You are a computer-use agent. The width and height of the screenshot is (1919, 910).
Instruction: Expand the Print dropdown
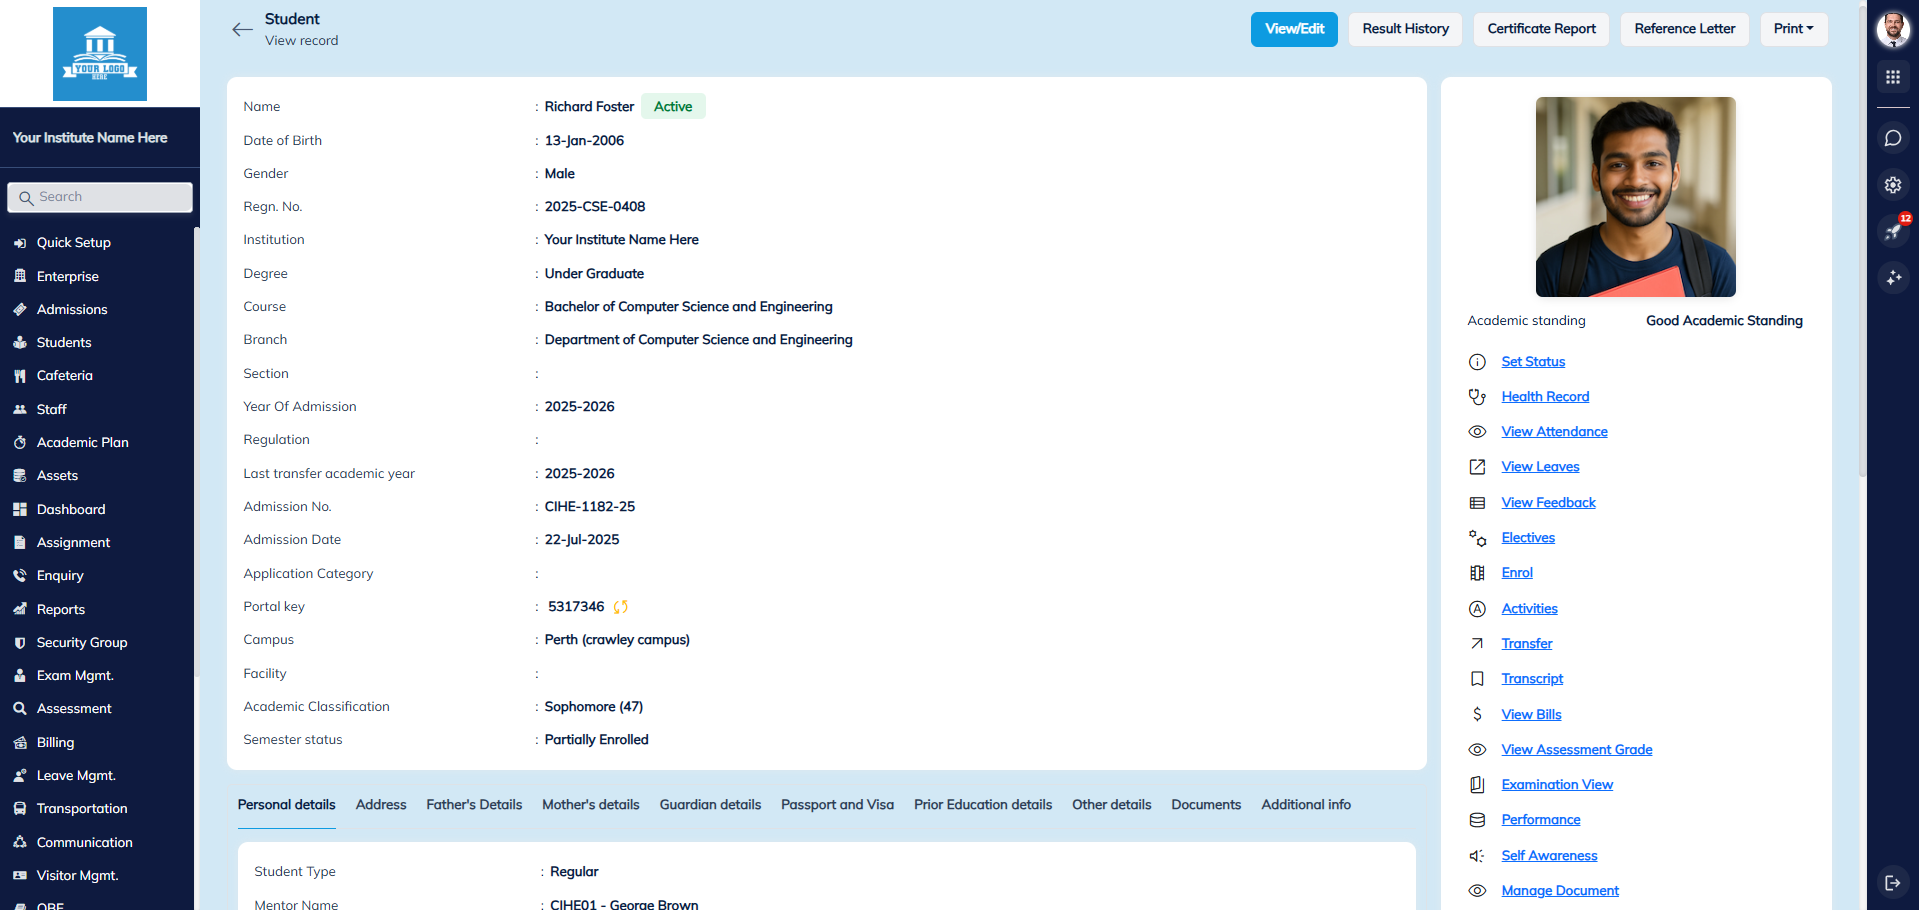coord(1793,29)
